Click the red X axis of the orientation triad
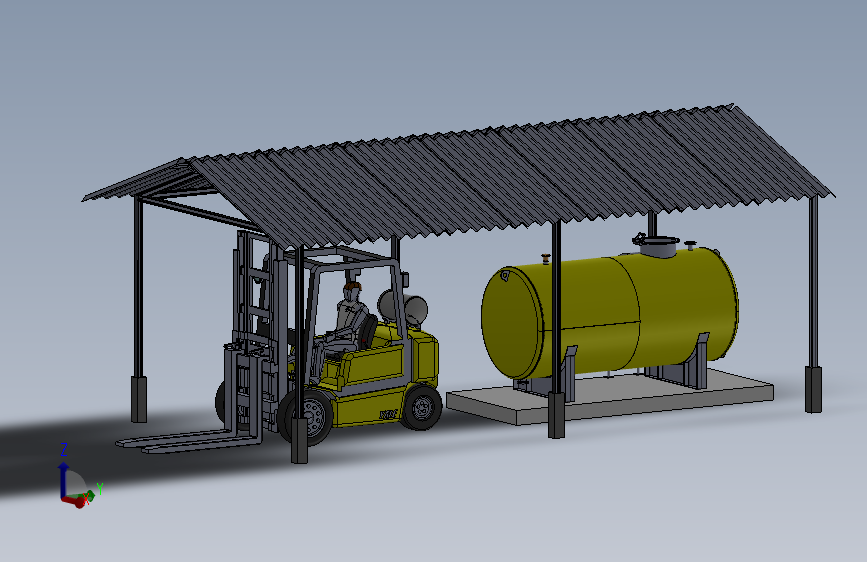Viewport: 867px width, 562px height. 74,501
